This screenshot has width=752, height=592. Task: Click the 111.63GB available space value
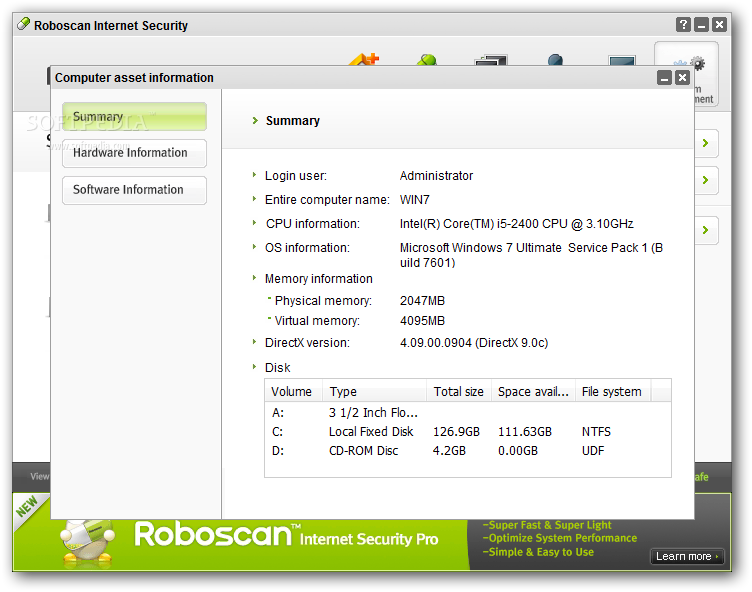(x=525, y=432)
